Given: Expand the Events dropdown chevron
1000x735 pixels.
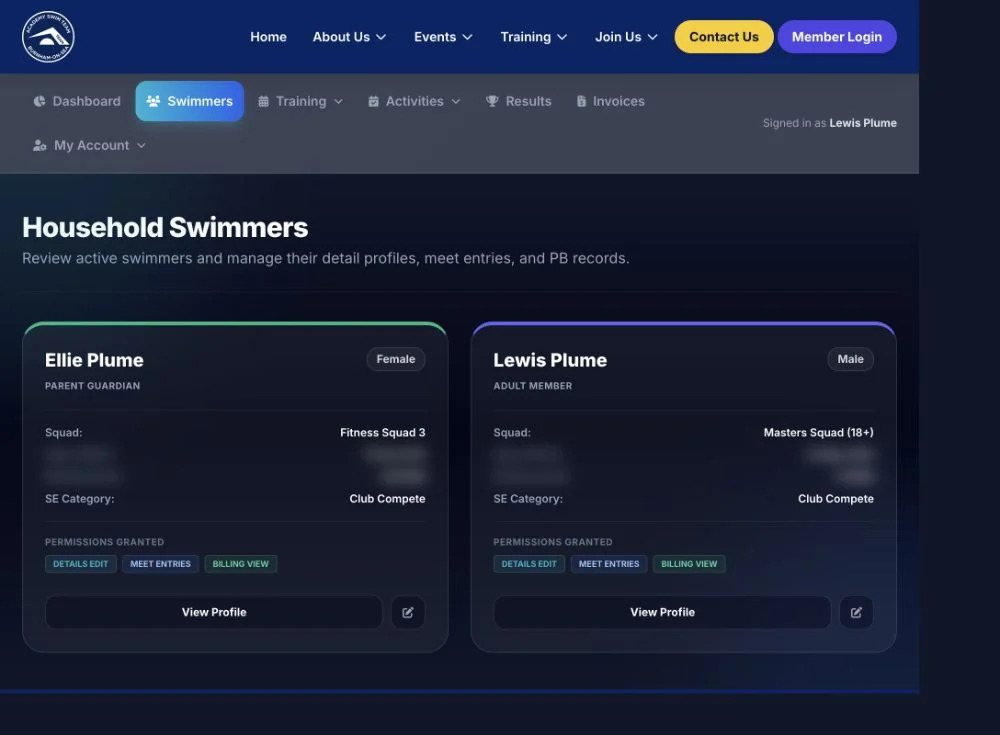Looking at the screenshot, I should [x=467, y=37].
